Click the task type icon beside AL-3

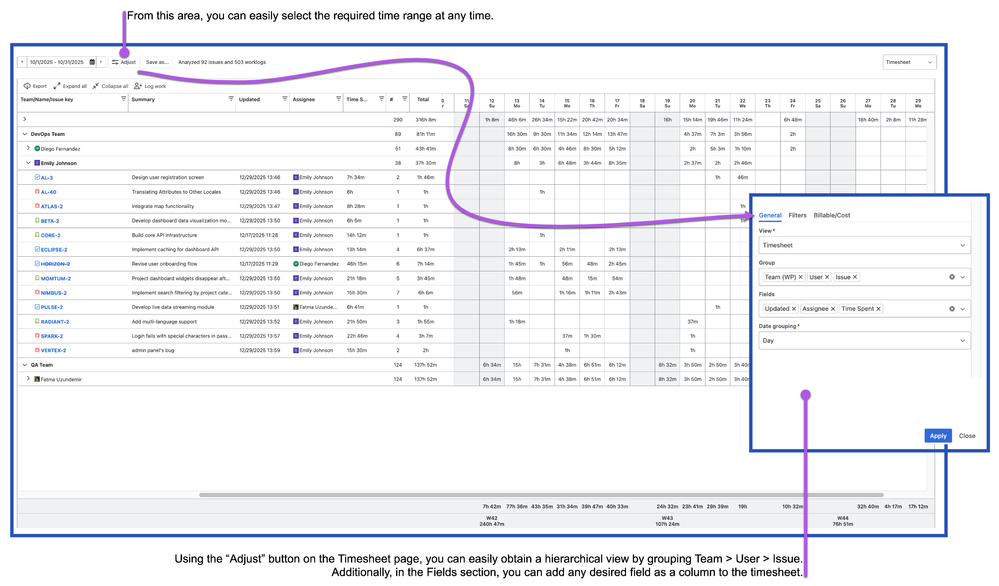click(37, 178)
